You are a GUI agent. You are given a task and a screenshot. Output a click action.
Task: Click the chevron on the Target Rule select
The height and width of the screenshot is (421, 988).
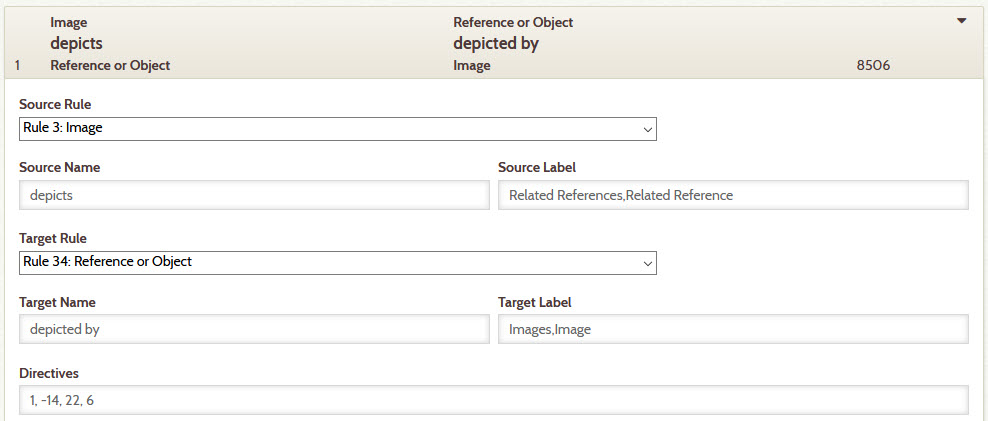646,263
